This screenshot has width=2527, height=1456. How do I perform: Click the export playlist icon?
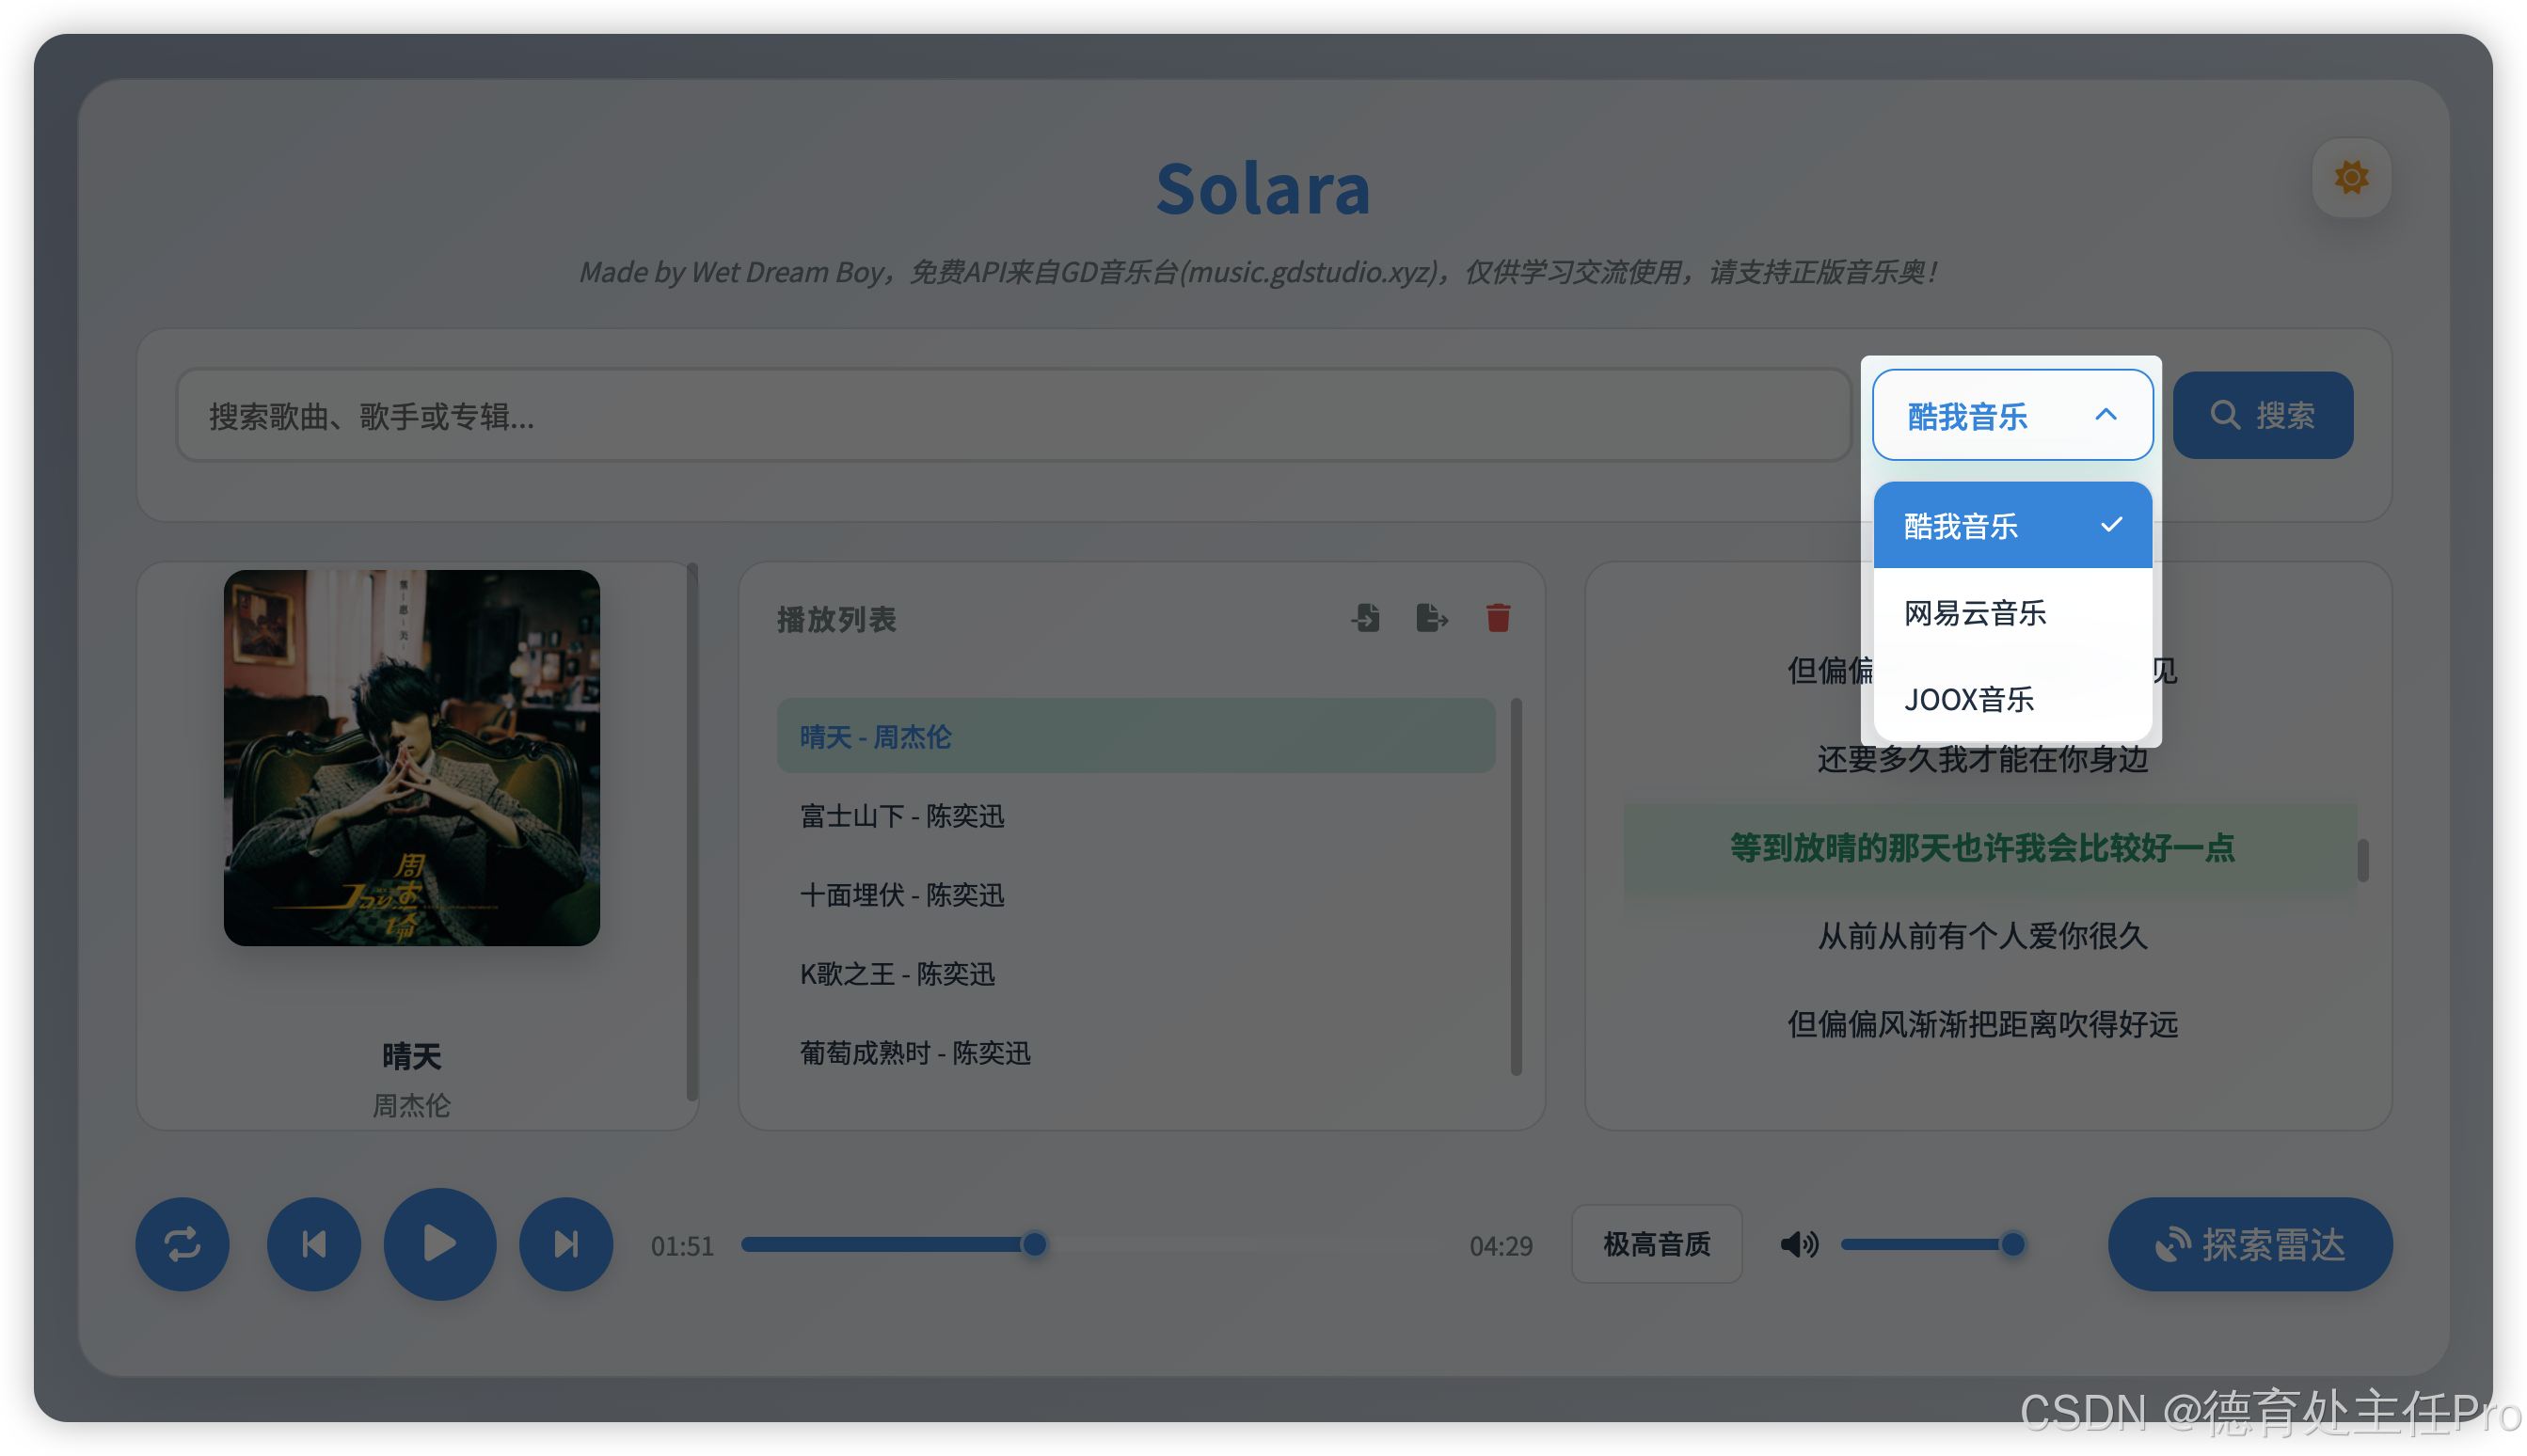tap(1431, 618)
